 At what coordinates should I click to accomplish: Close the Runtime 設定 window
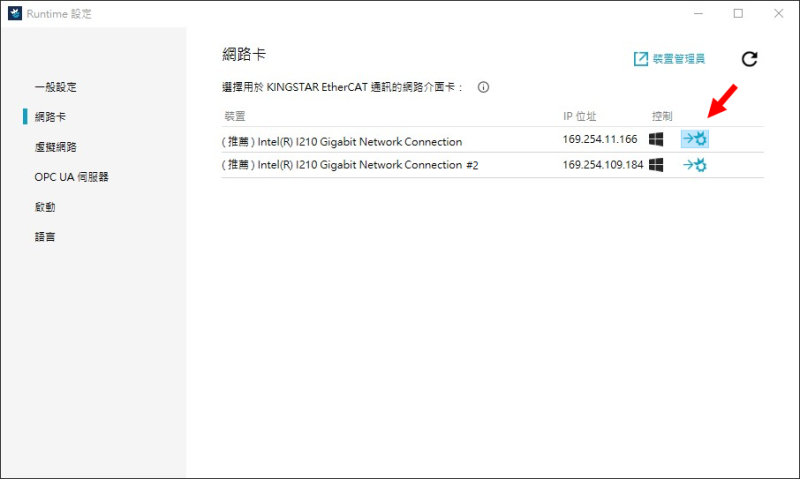tap(779, 14)
